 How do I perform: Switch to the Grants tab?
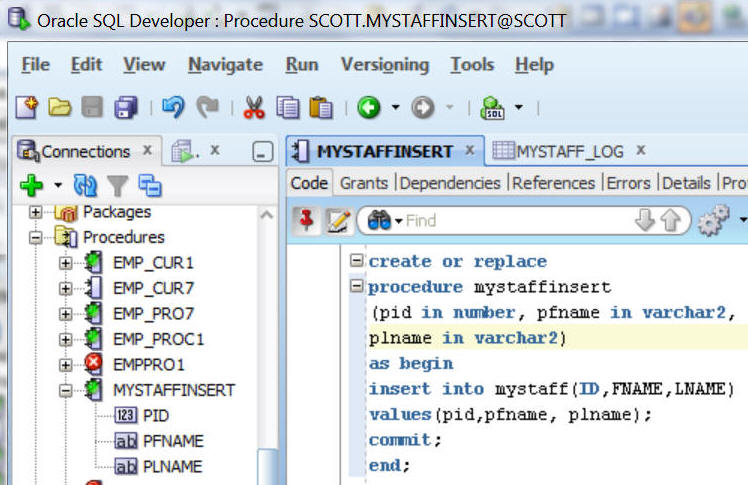[364, 183]
